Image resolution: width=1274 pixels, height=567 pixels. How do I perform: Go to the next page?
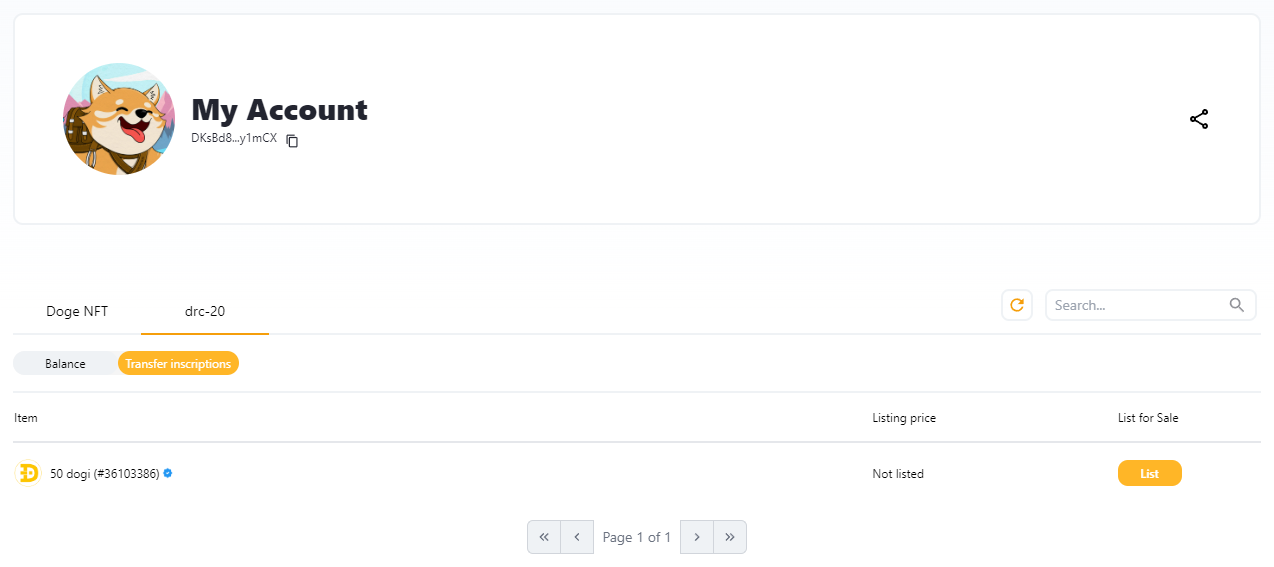[x=697, y=537]
